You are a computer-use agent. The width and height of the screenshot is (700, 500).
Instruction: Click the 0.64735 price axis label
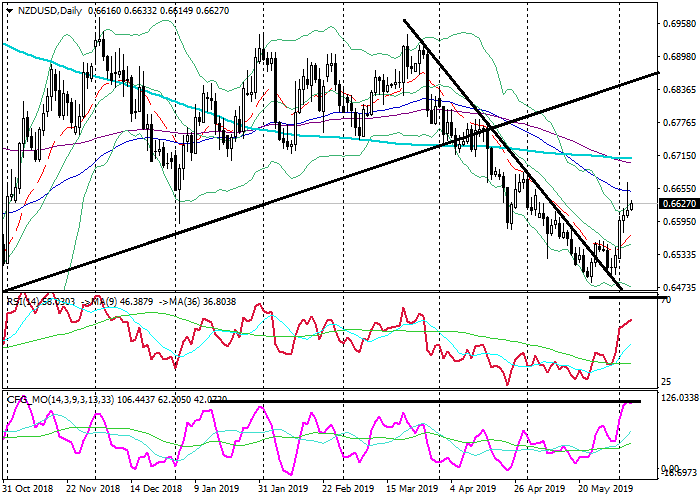pos(679,287)
